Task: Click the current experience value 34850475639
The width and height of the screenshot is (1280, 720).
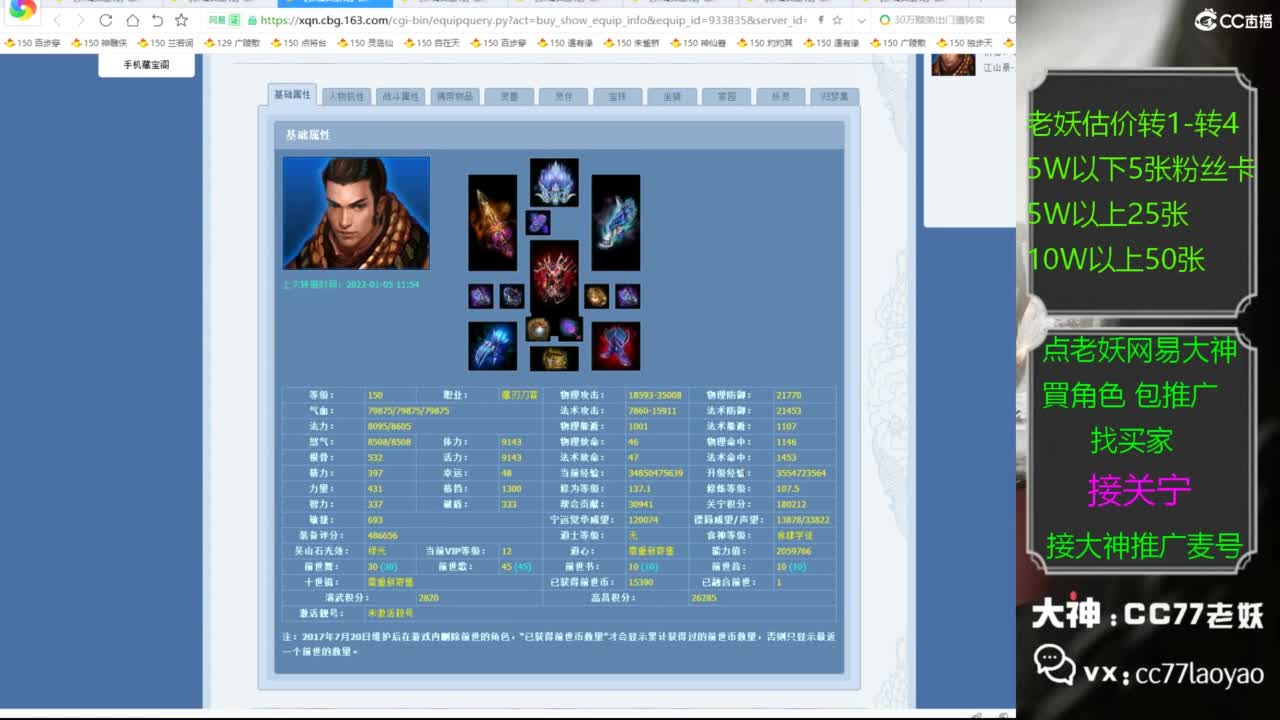Action: click(x=656, y=473)
